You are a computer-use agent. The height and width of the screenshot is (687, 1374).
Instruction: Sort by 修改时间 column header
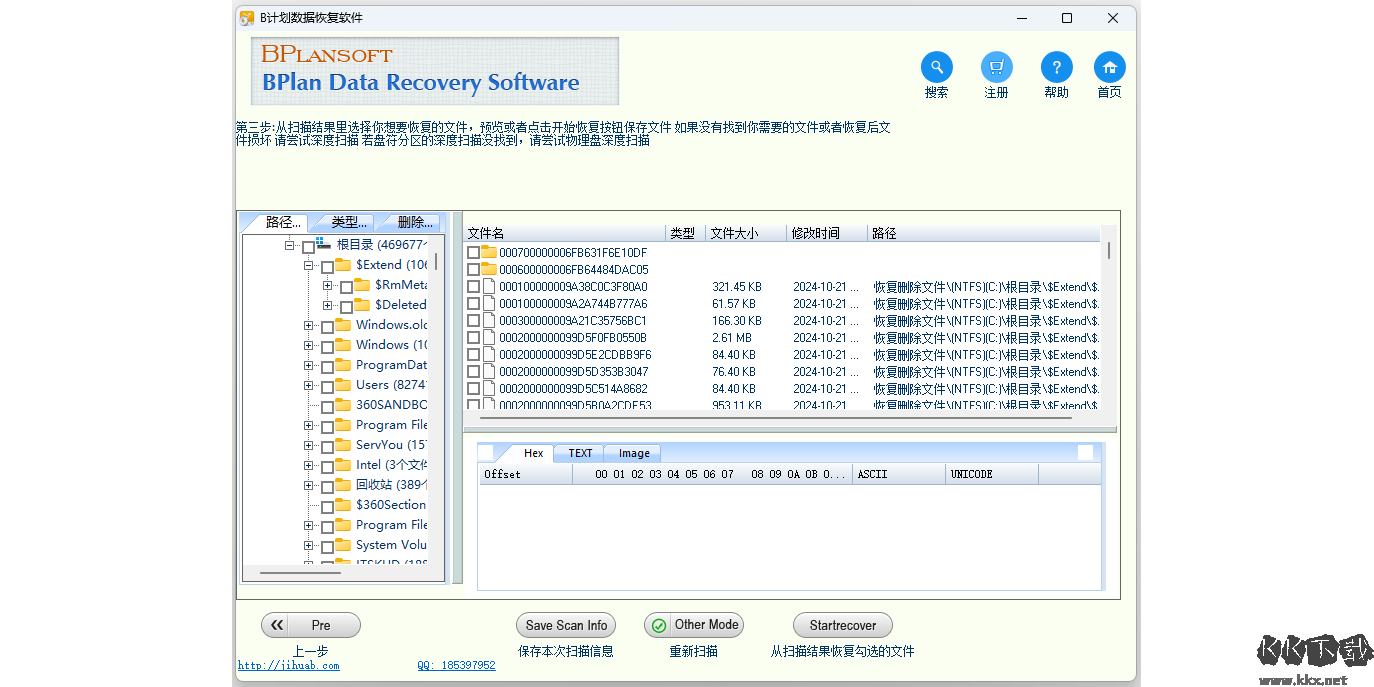827,233
